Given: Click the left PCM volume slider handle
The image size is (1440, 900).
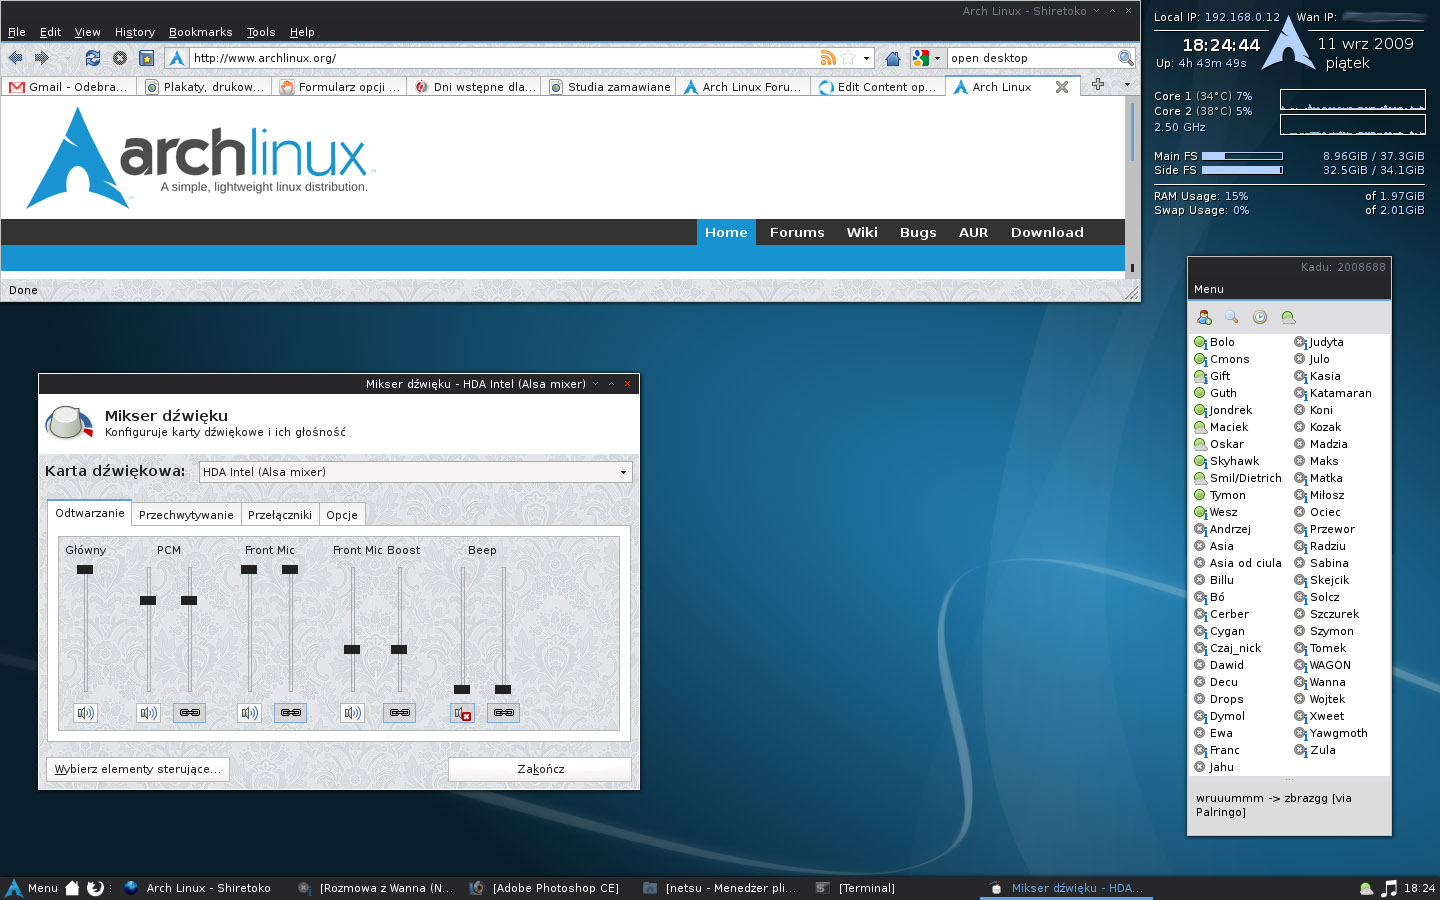Looking at the screenshot, I should point(148,601).
